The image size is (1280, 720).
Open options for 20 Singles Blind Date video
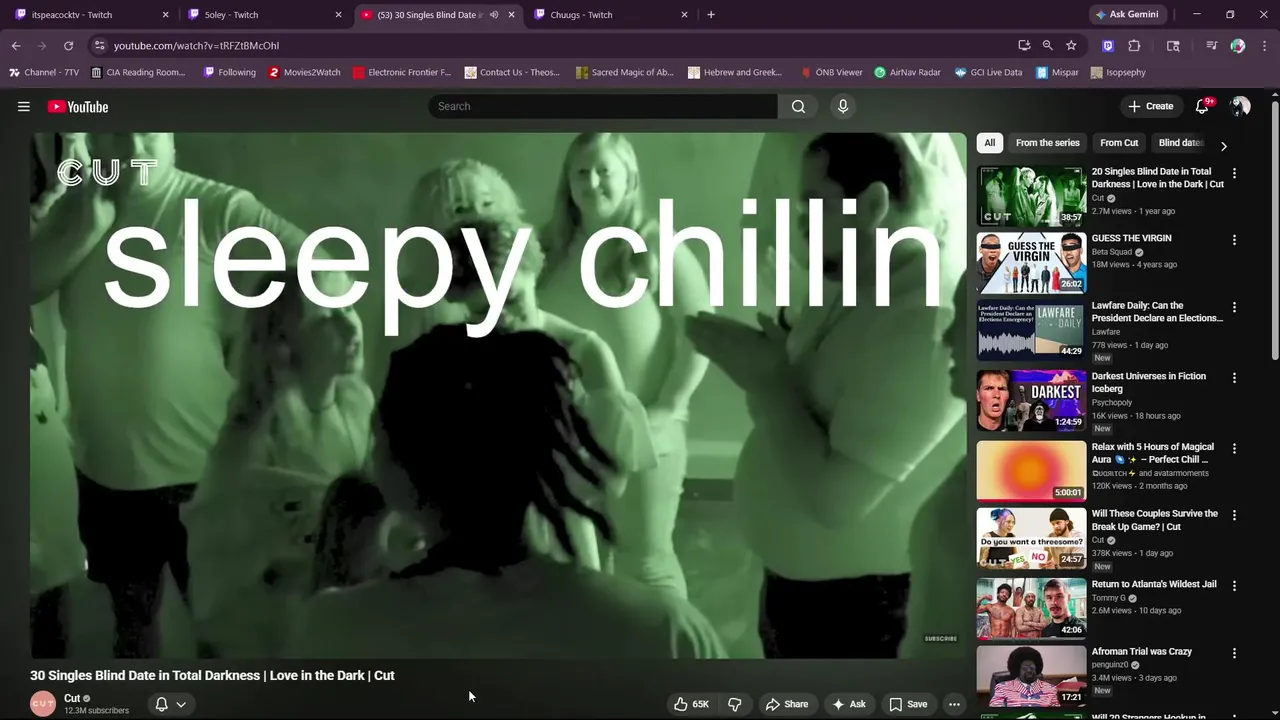[1234, 173]
